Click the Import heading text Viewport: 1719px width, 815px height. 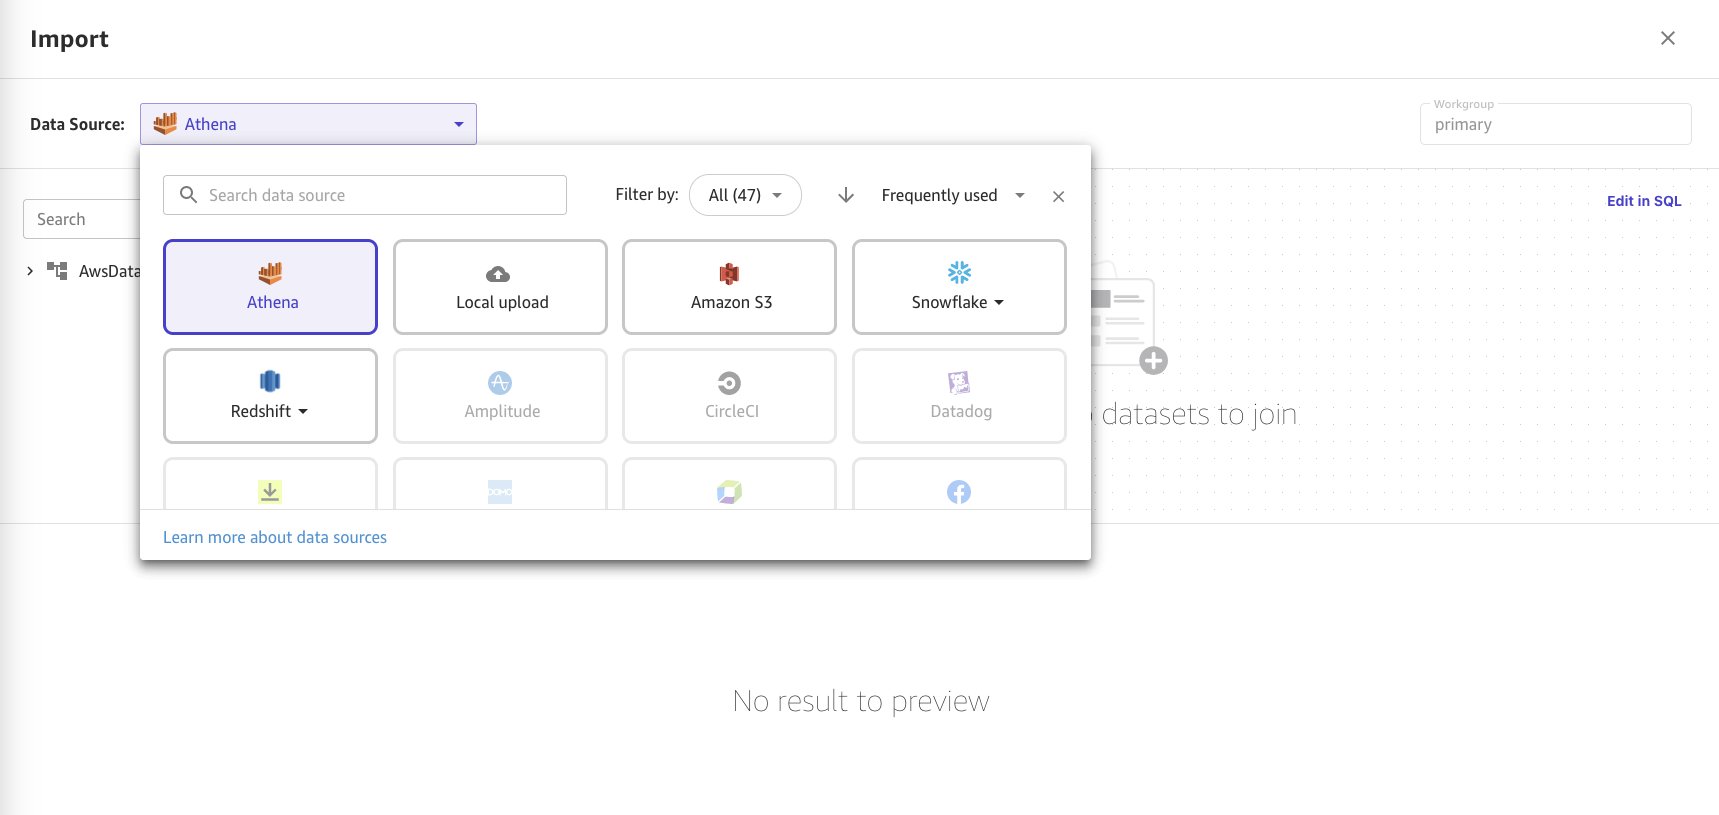pos(69,39)
